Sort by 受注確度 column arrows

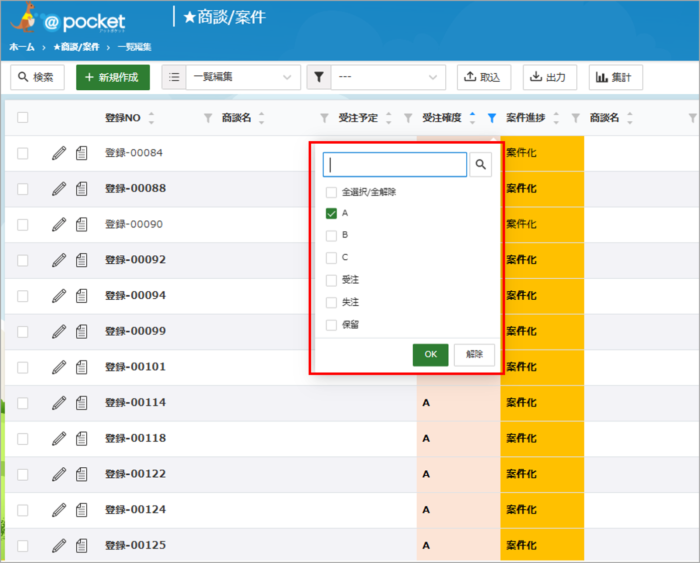(472, 118)
